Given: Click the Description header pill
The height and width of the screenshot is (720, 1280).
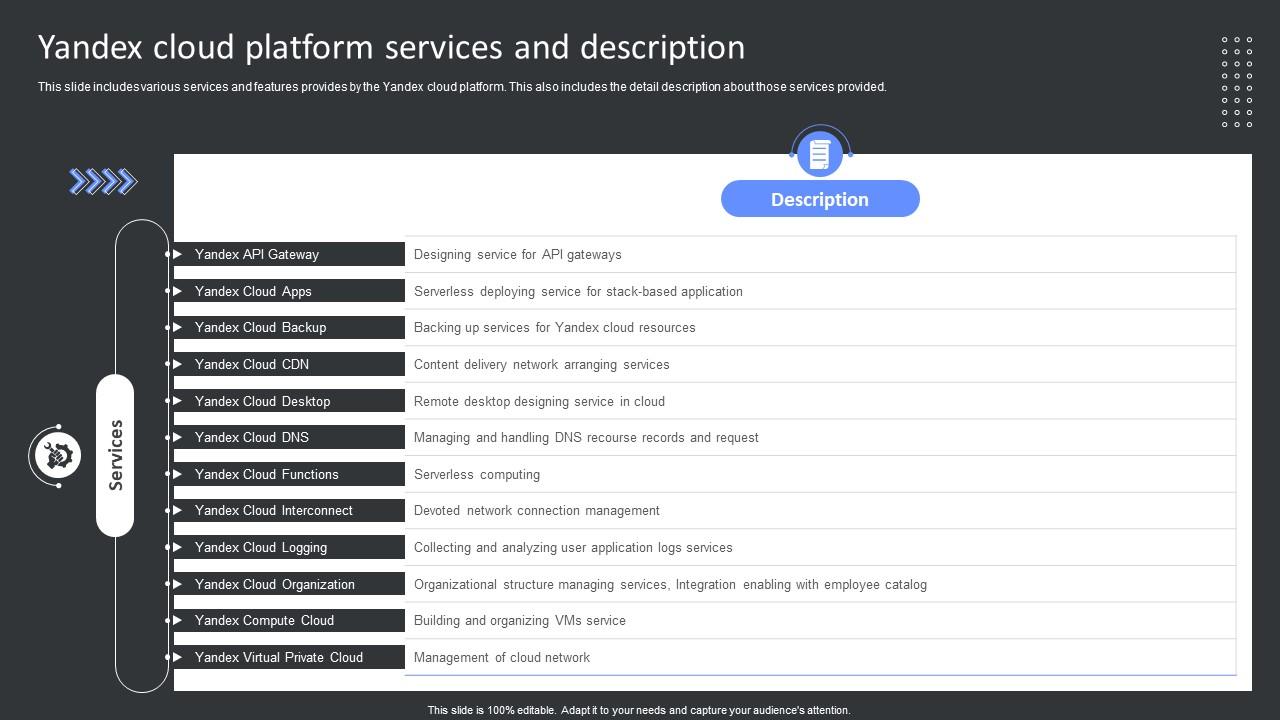Looking at the screenshot, I should tap(820, 199).
